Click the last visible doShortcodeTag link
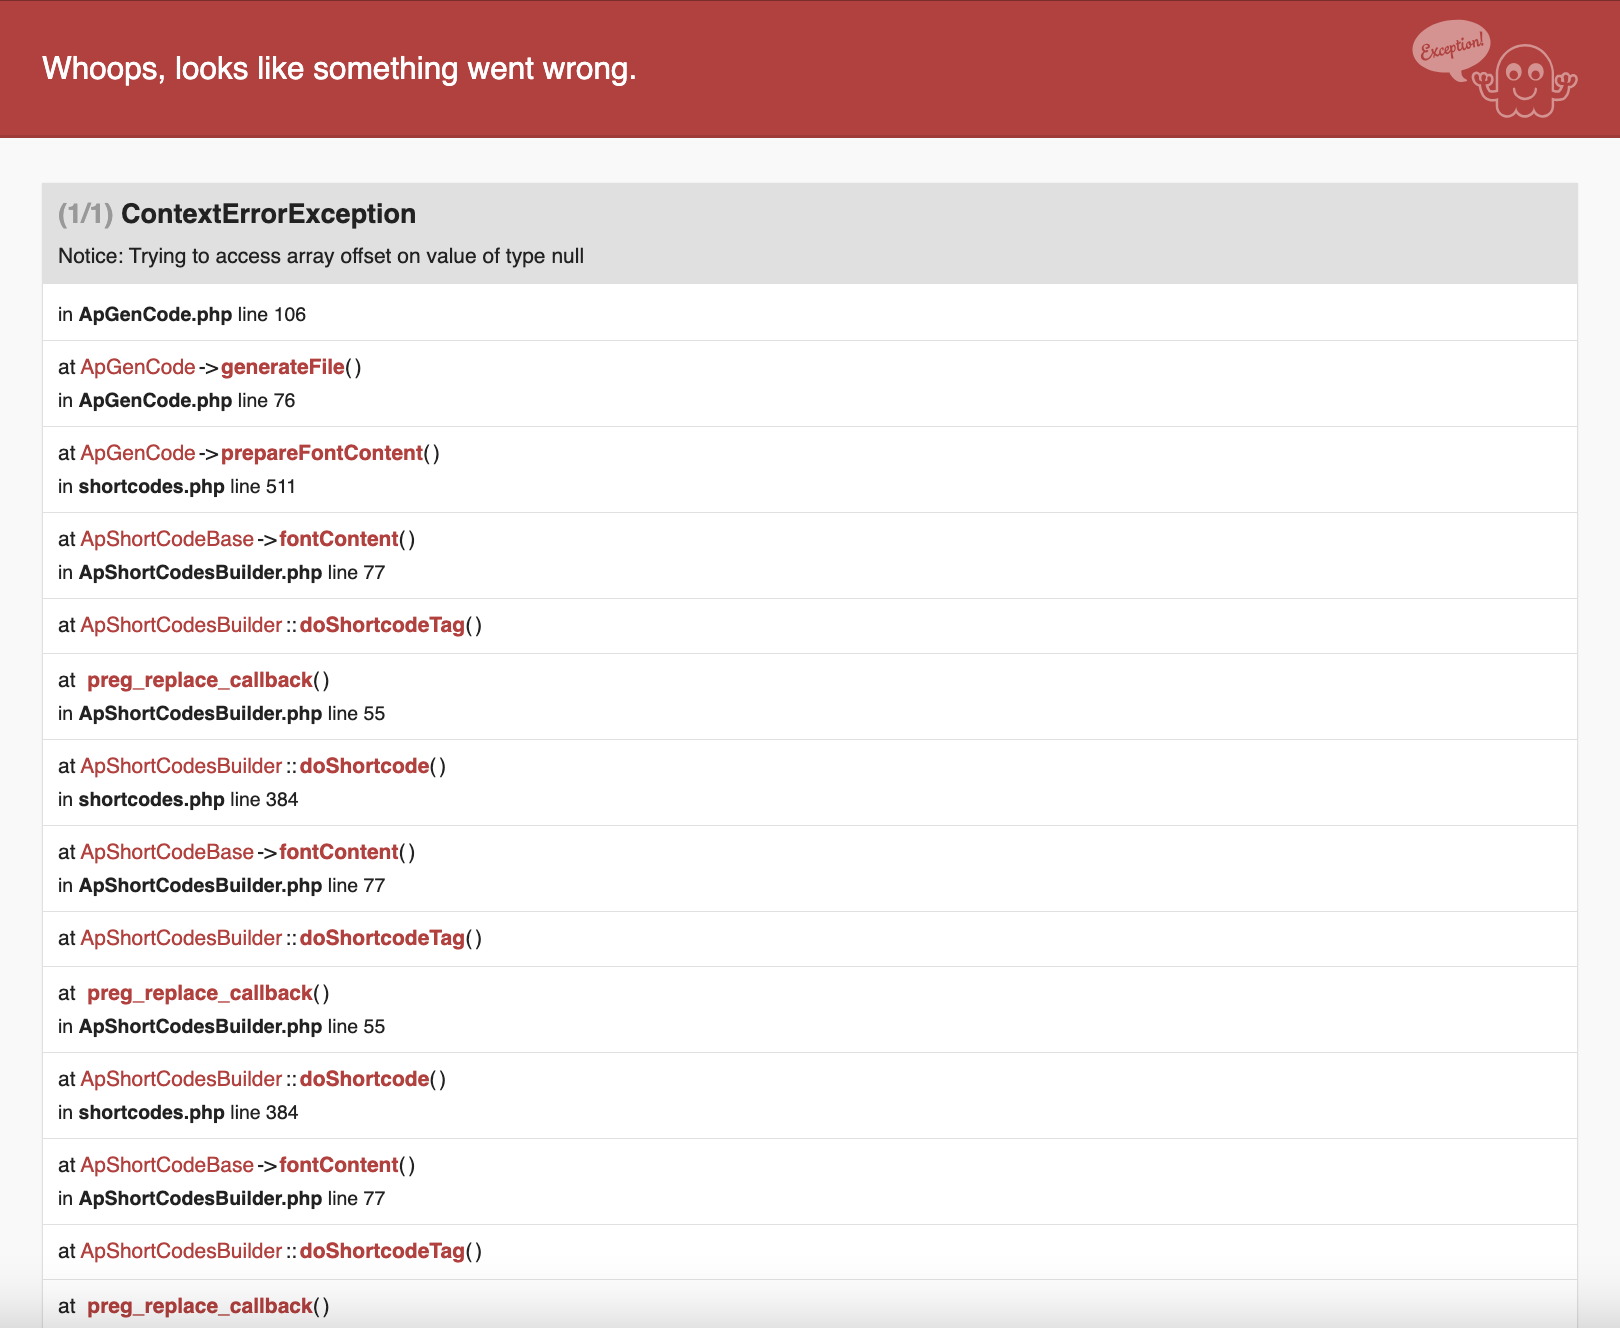The width and height of the screenshot is (1620, 1328). point(382,1251)
